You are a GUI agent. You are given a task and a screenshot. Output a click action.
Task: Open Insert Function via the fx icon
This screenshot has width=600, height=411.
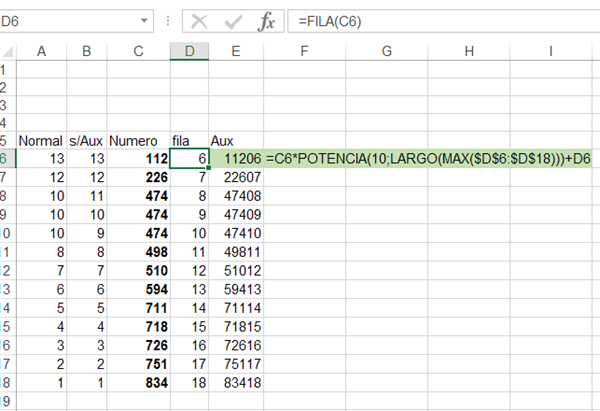[266, 22]
